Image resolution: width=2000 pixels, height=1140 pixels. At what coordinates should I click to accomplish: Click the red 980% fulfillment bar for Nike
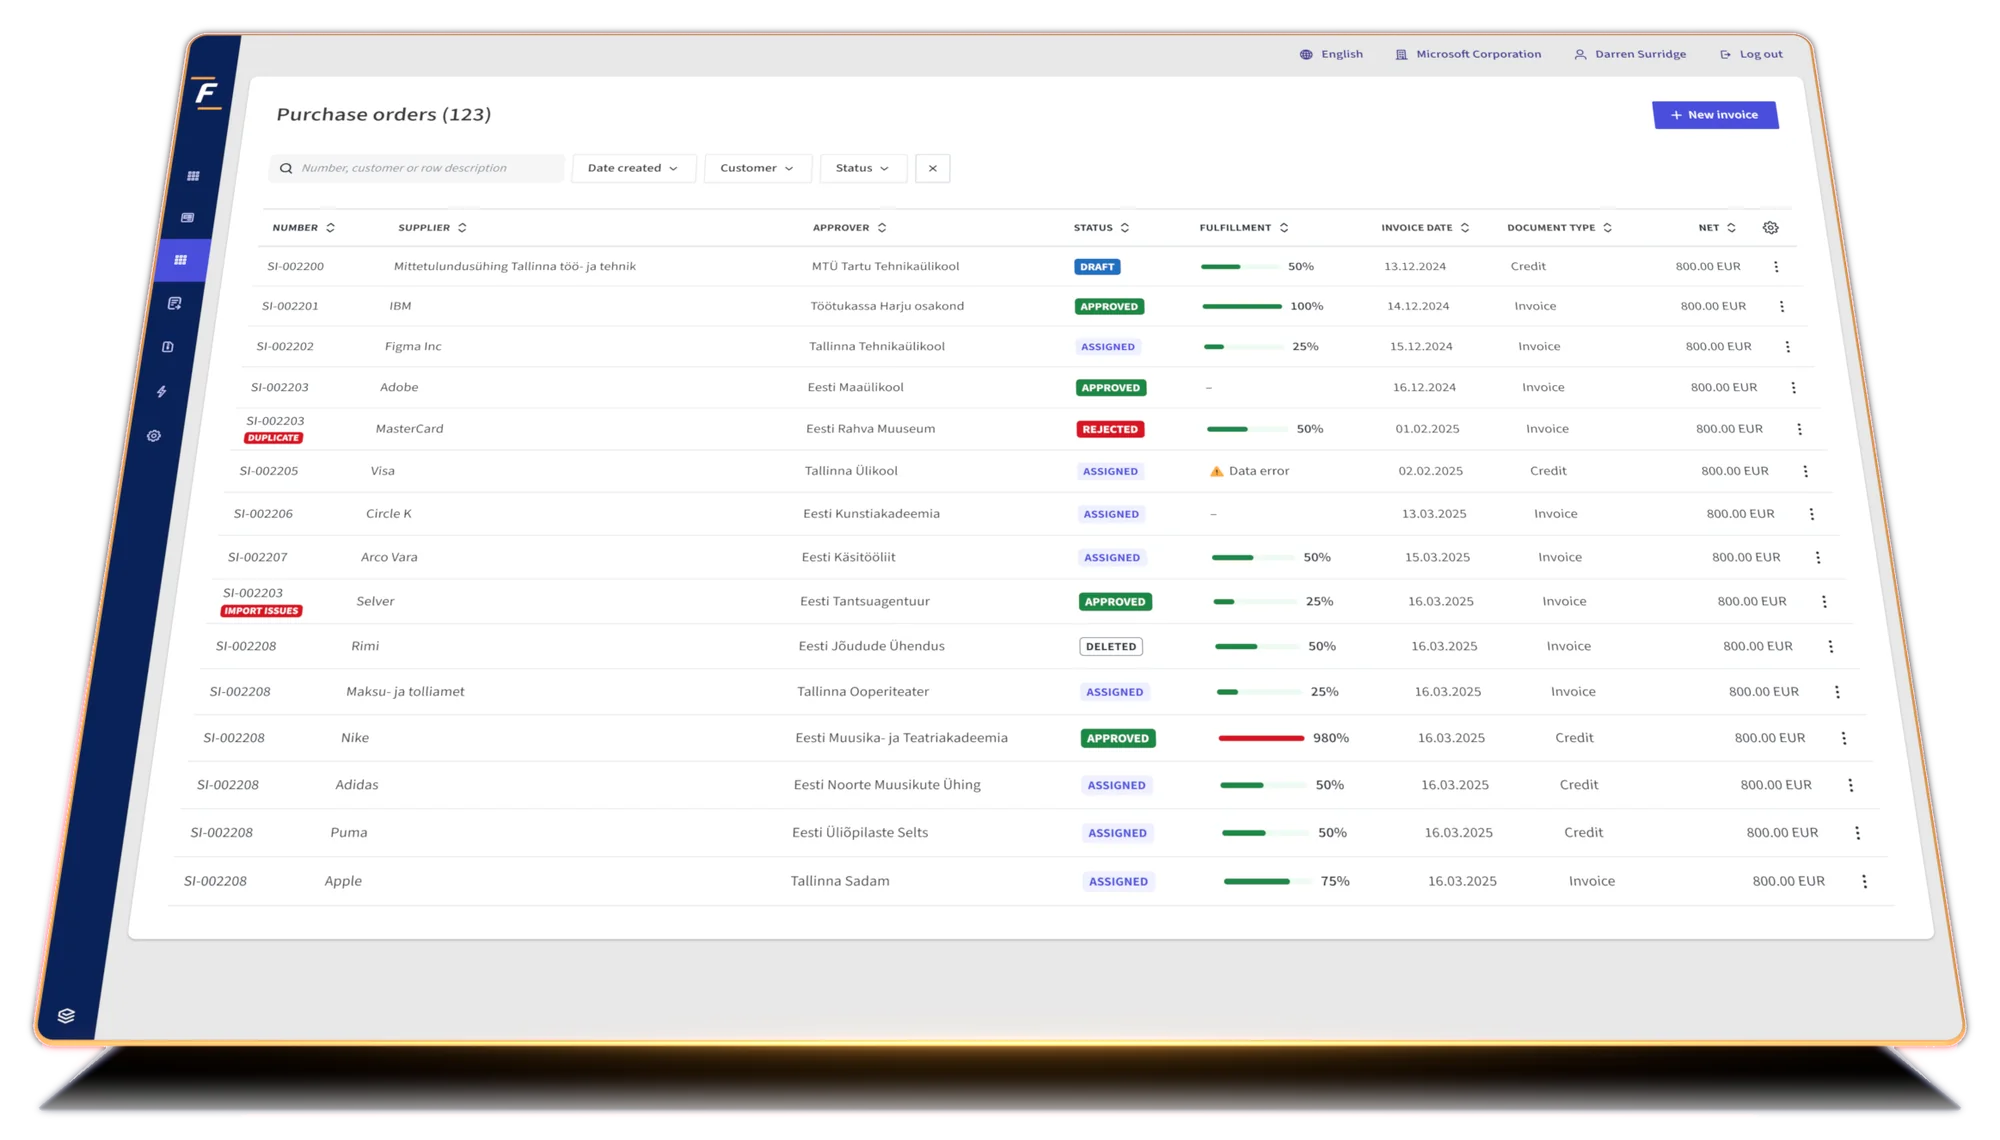coord(1261,738)
